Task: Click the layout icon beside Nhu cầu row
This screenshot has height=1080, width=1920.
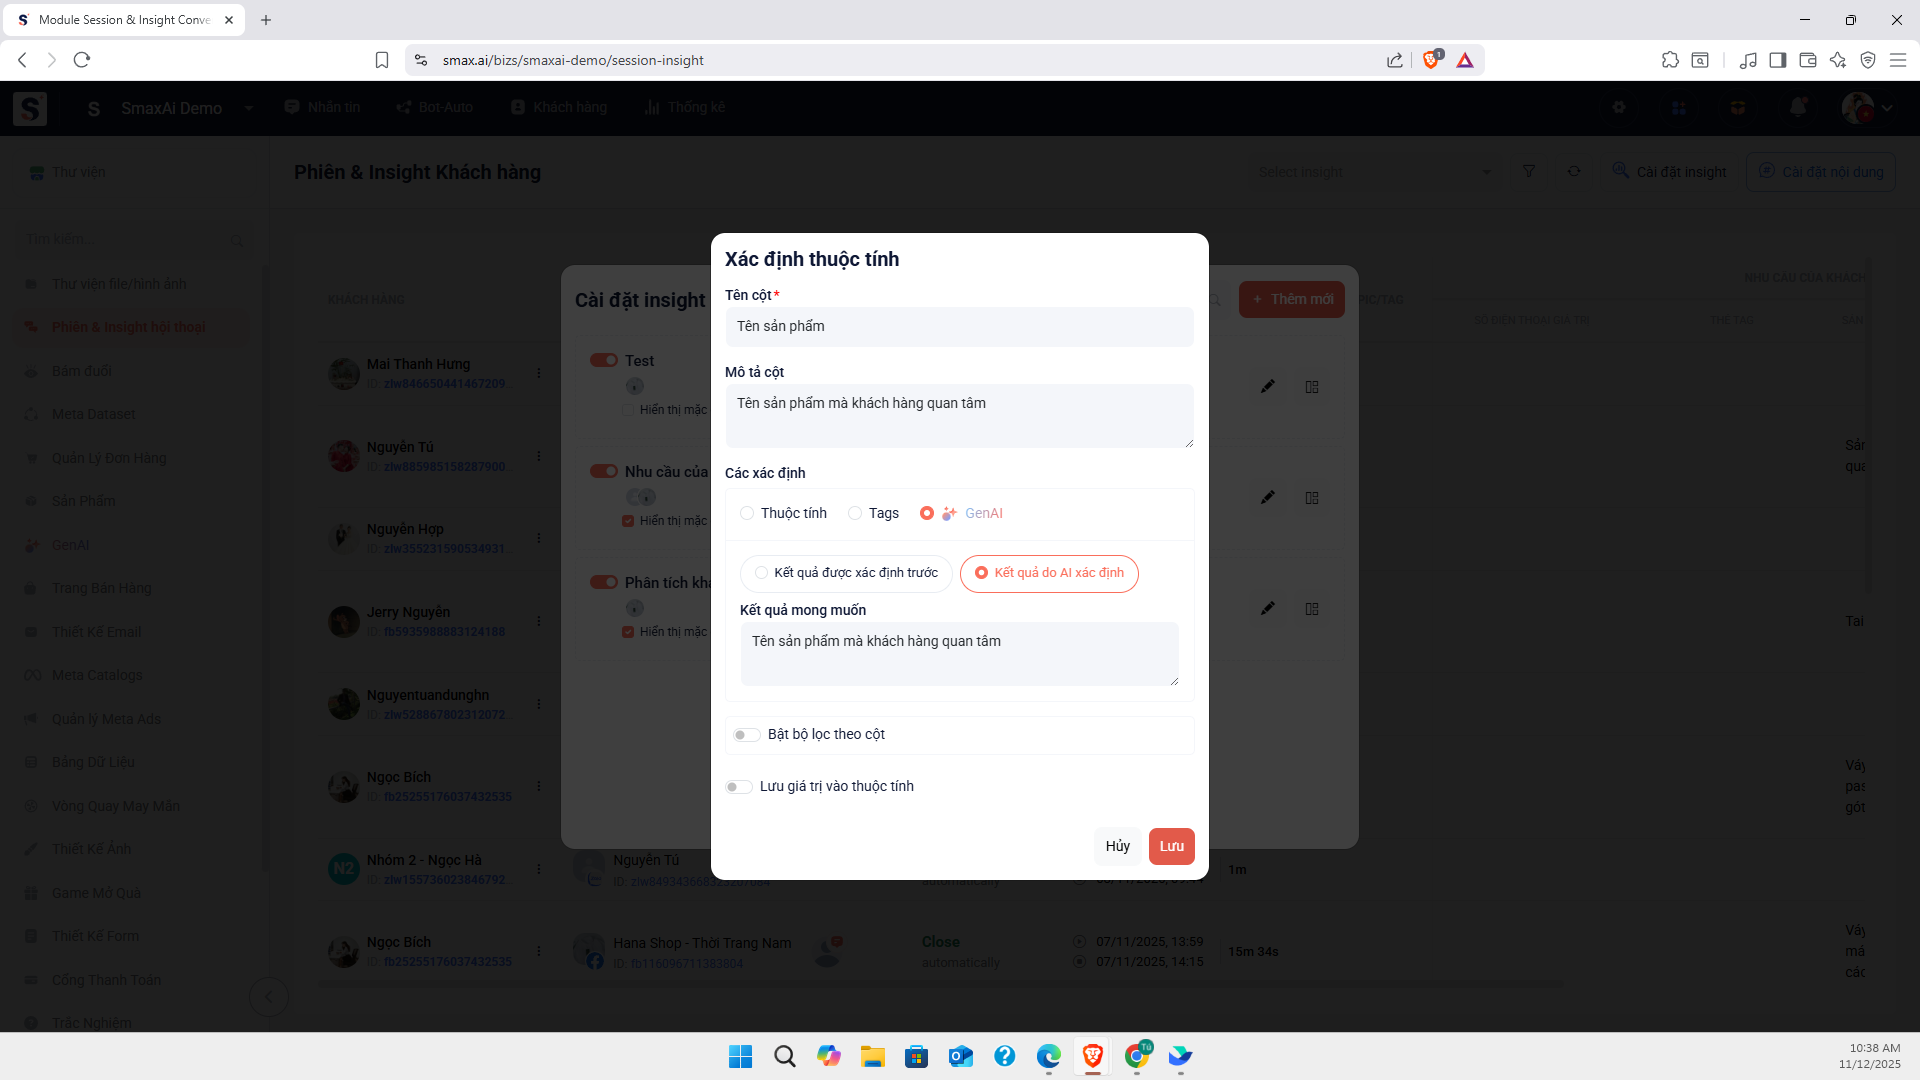Action: [x=1312, y=498]
